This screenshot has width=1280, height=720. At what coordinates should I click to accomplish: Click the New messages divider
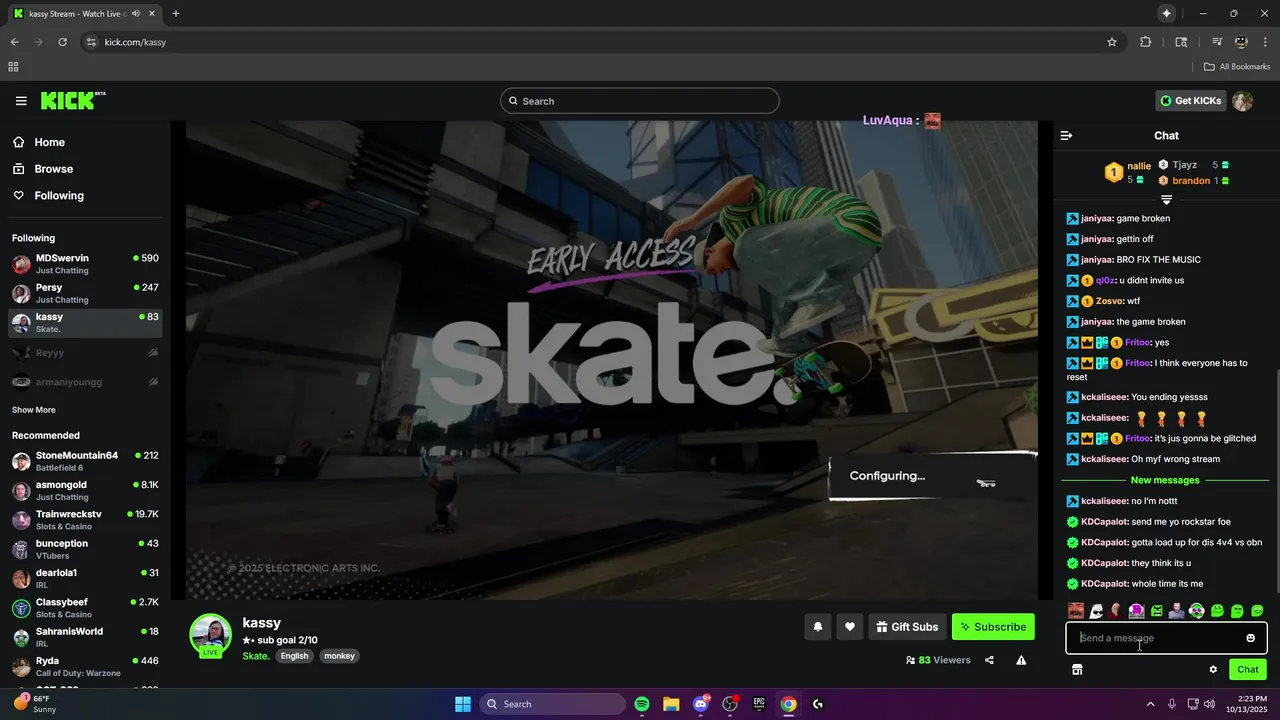[x=1165, y=480]
